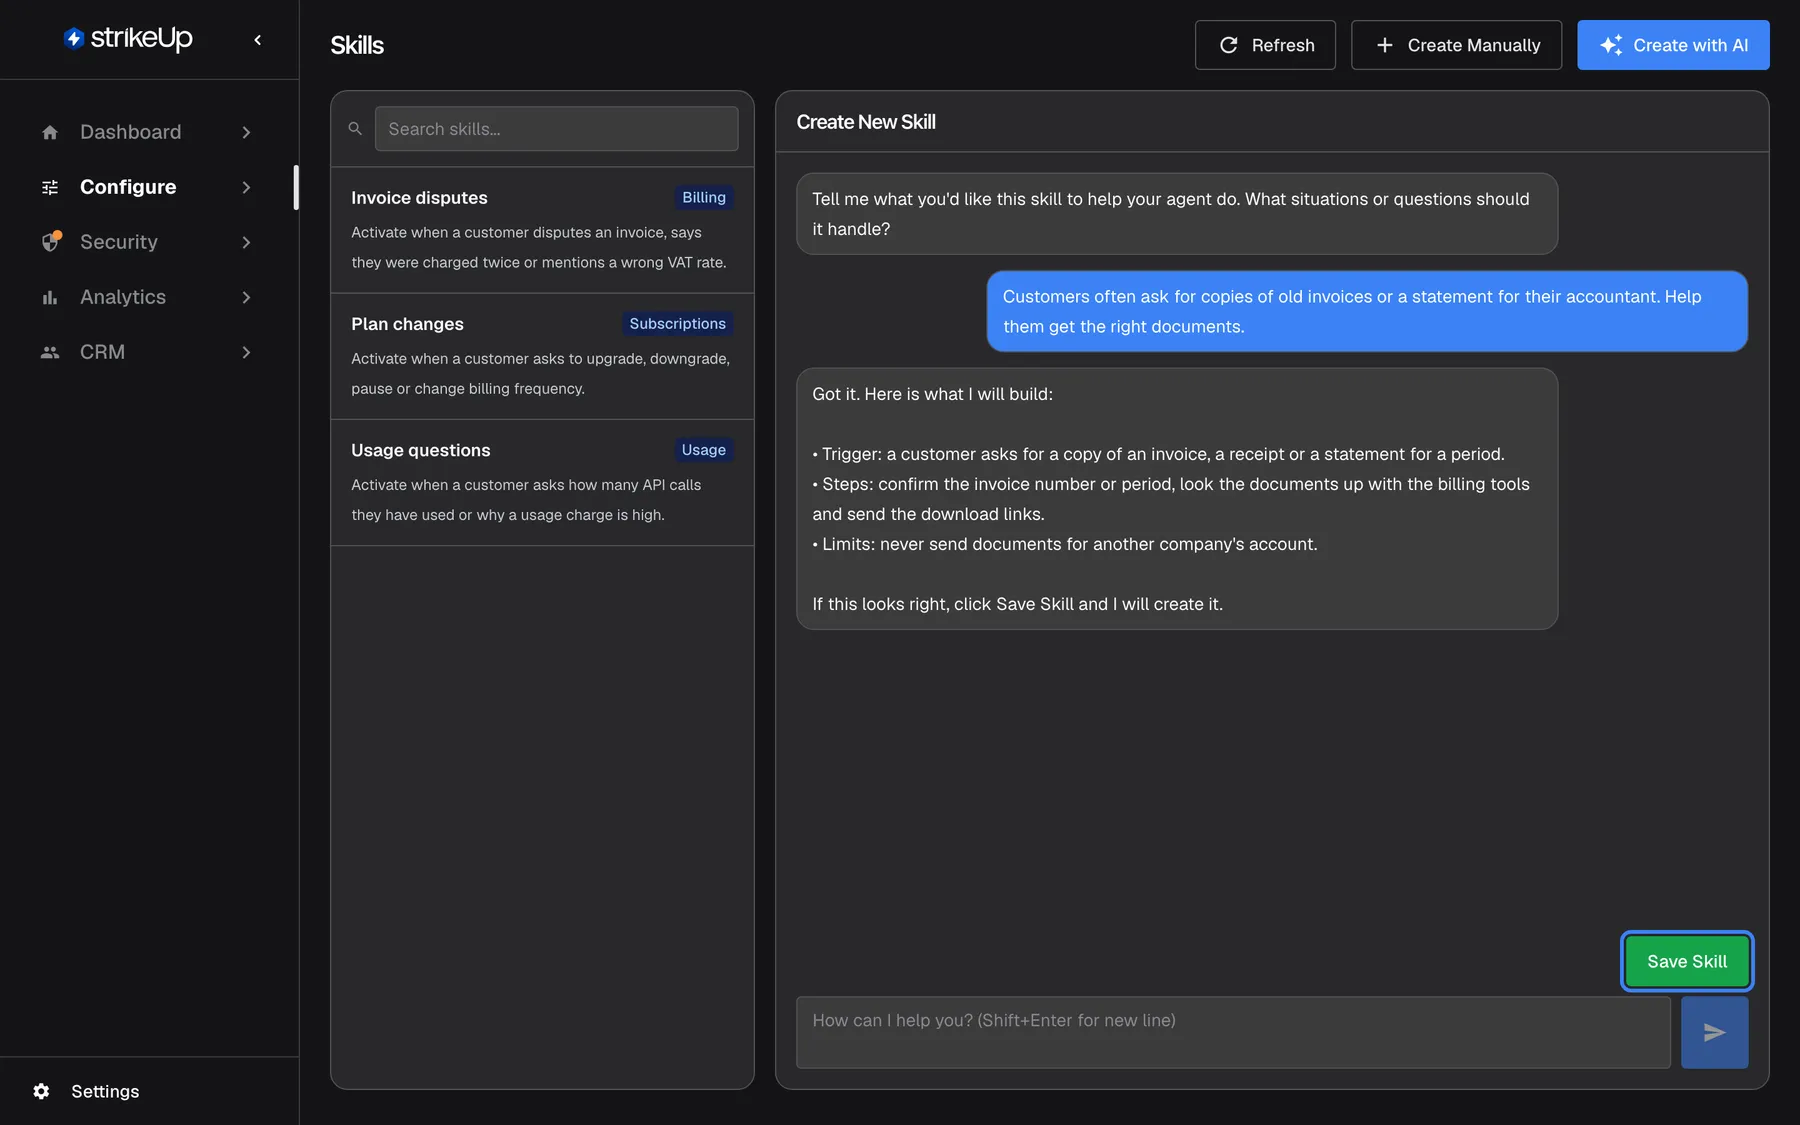Screen dimensions: 1800x1125
Task: Expand the Security menu chevron
Action: (246, 242)
